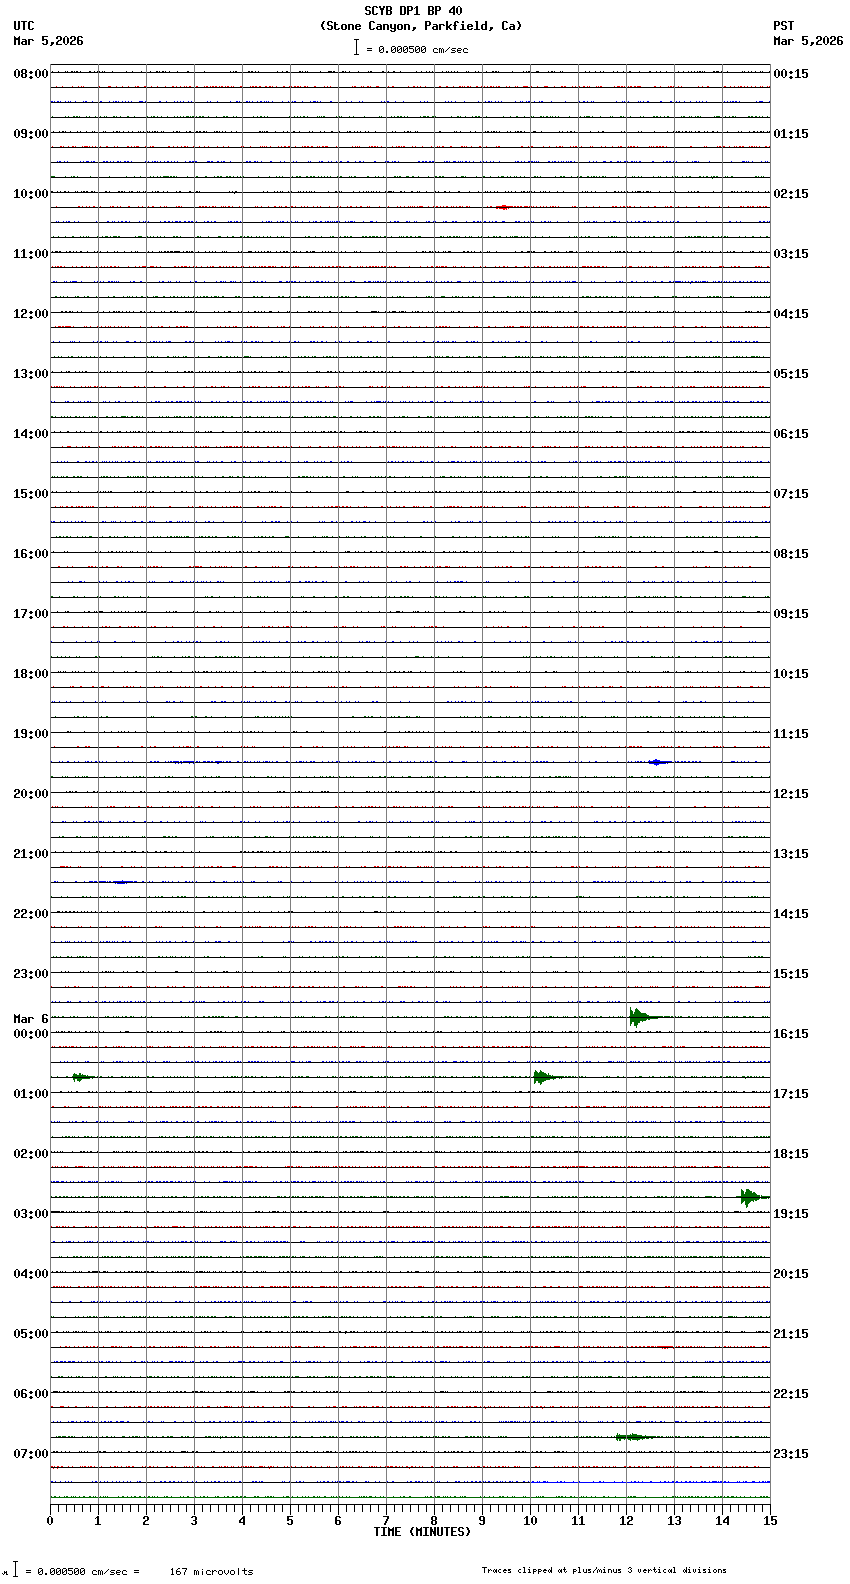The width and height of the screenshot is (850, 1584).
Task: Click the '00:00' UTC time label
Action: click(x=31, y=1034)
